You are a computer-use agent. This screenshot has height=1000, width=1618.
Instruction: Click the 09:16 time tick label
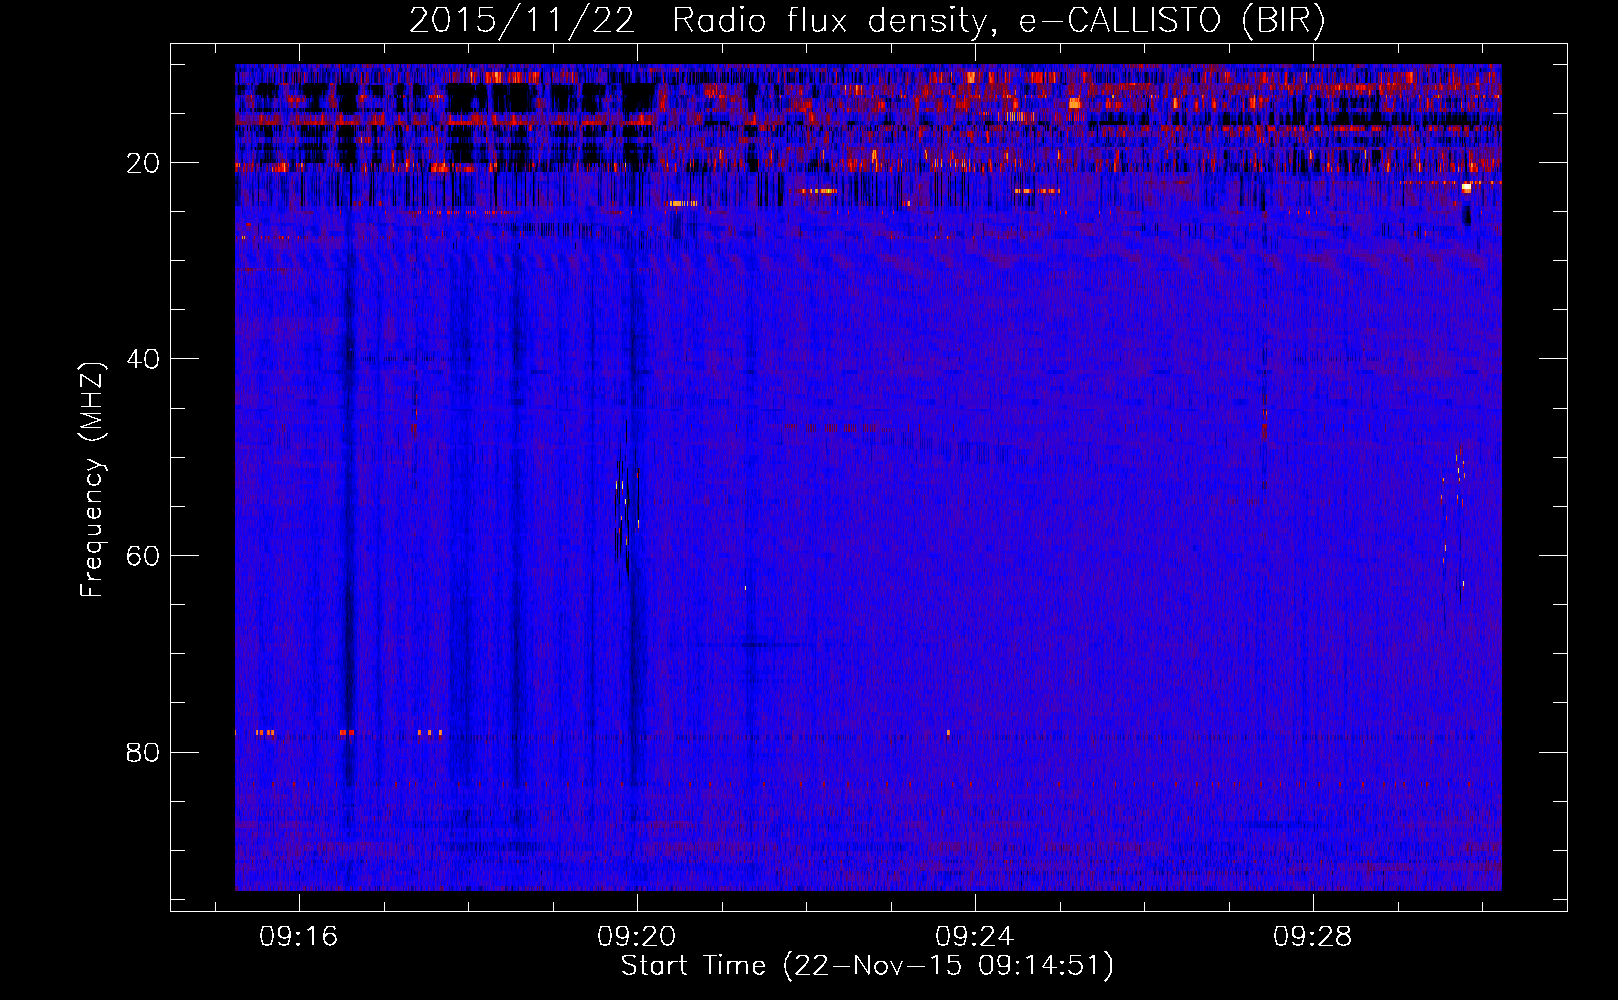299,937
